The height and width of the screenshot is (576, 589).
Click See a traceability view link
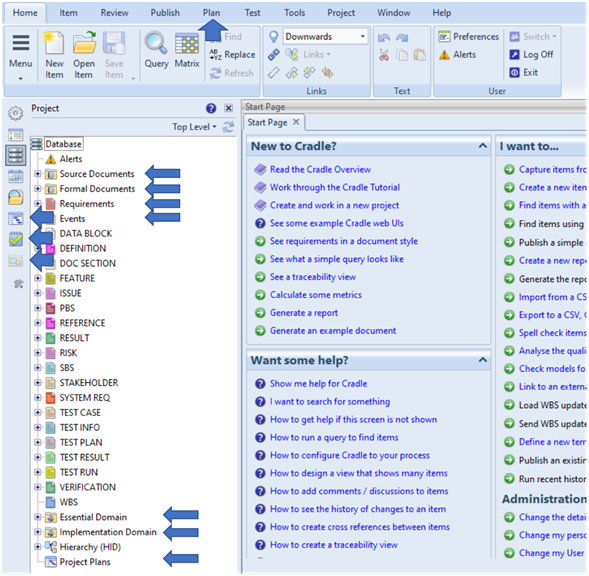[x=313, y=277]
